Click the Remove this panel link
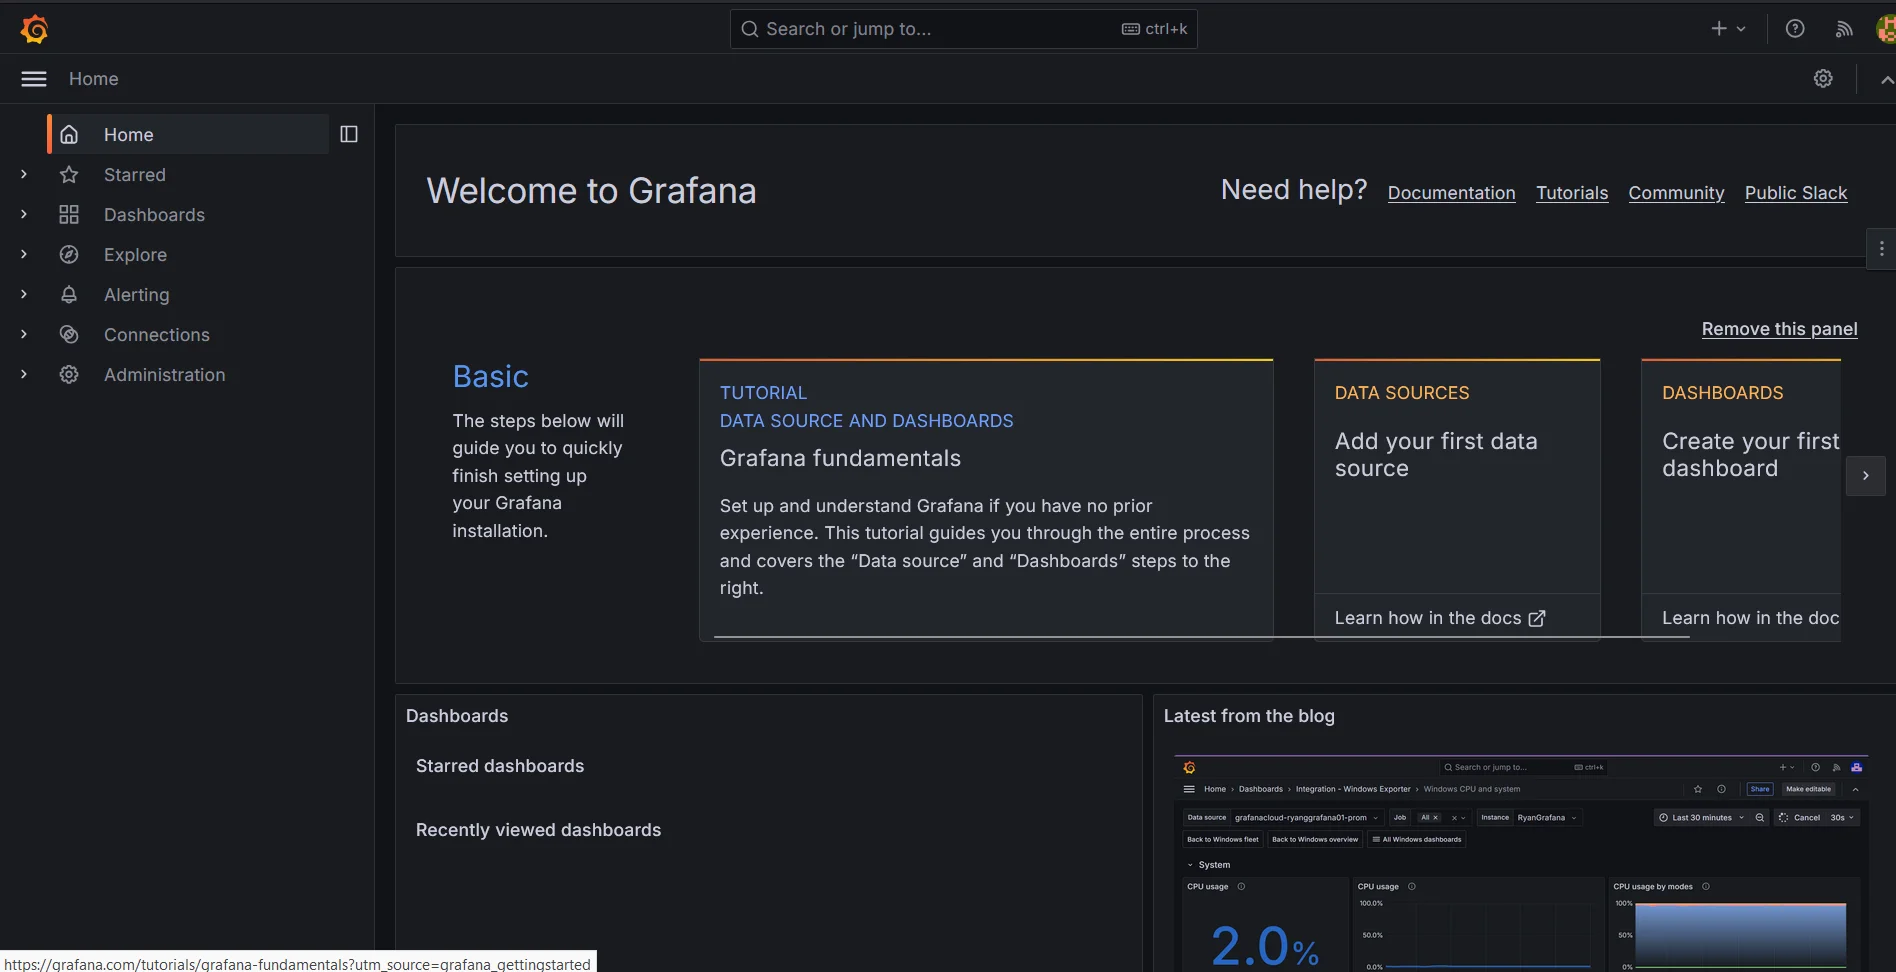1896x972 pixels. (x=1779, y=329)
